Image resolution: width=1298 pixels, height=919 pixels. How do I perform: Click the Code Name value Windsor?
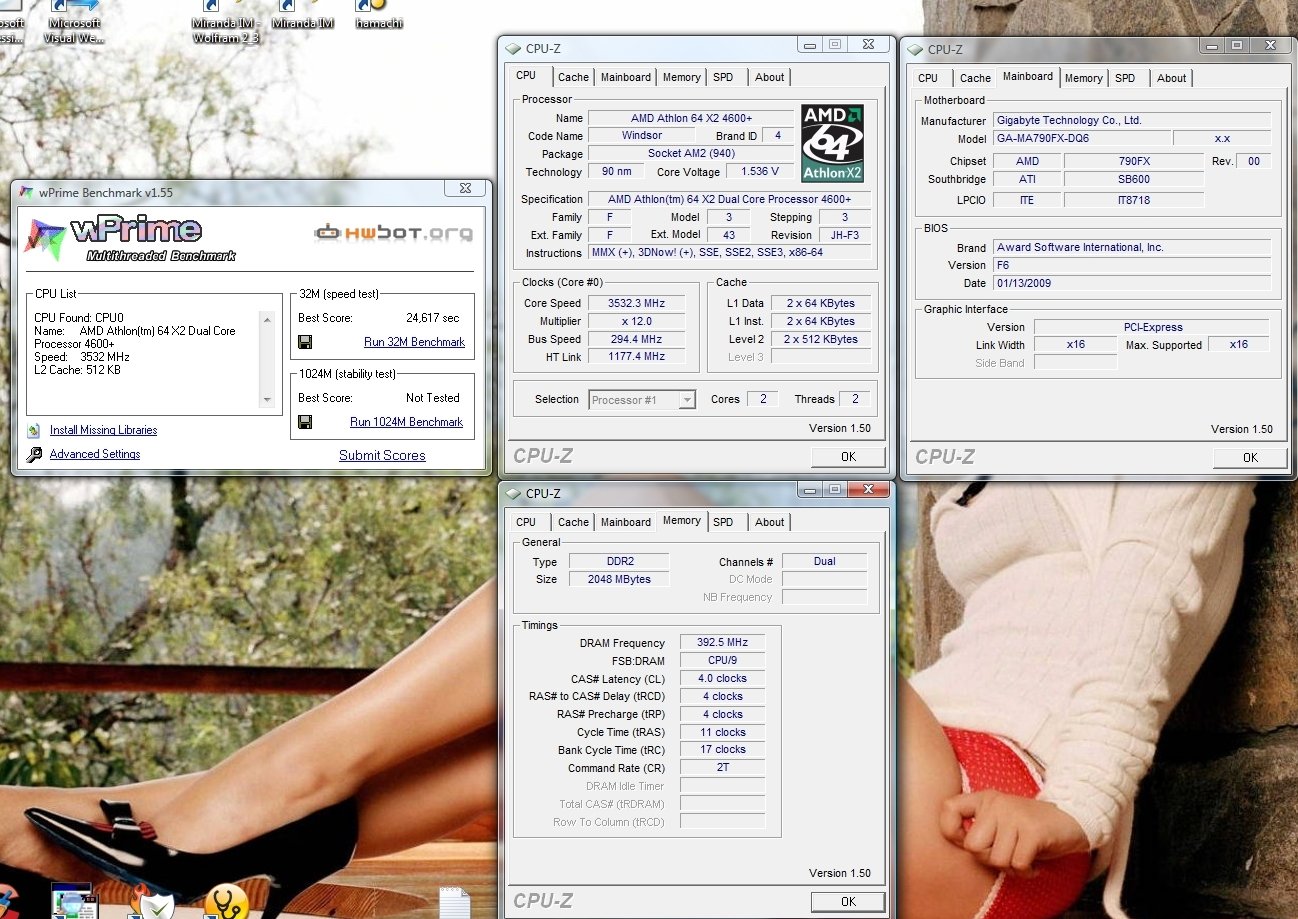point(642,135)
